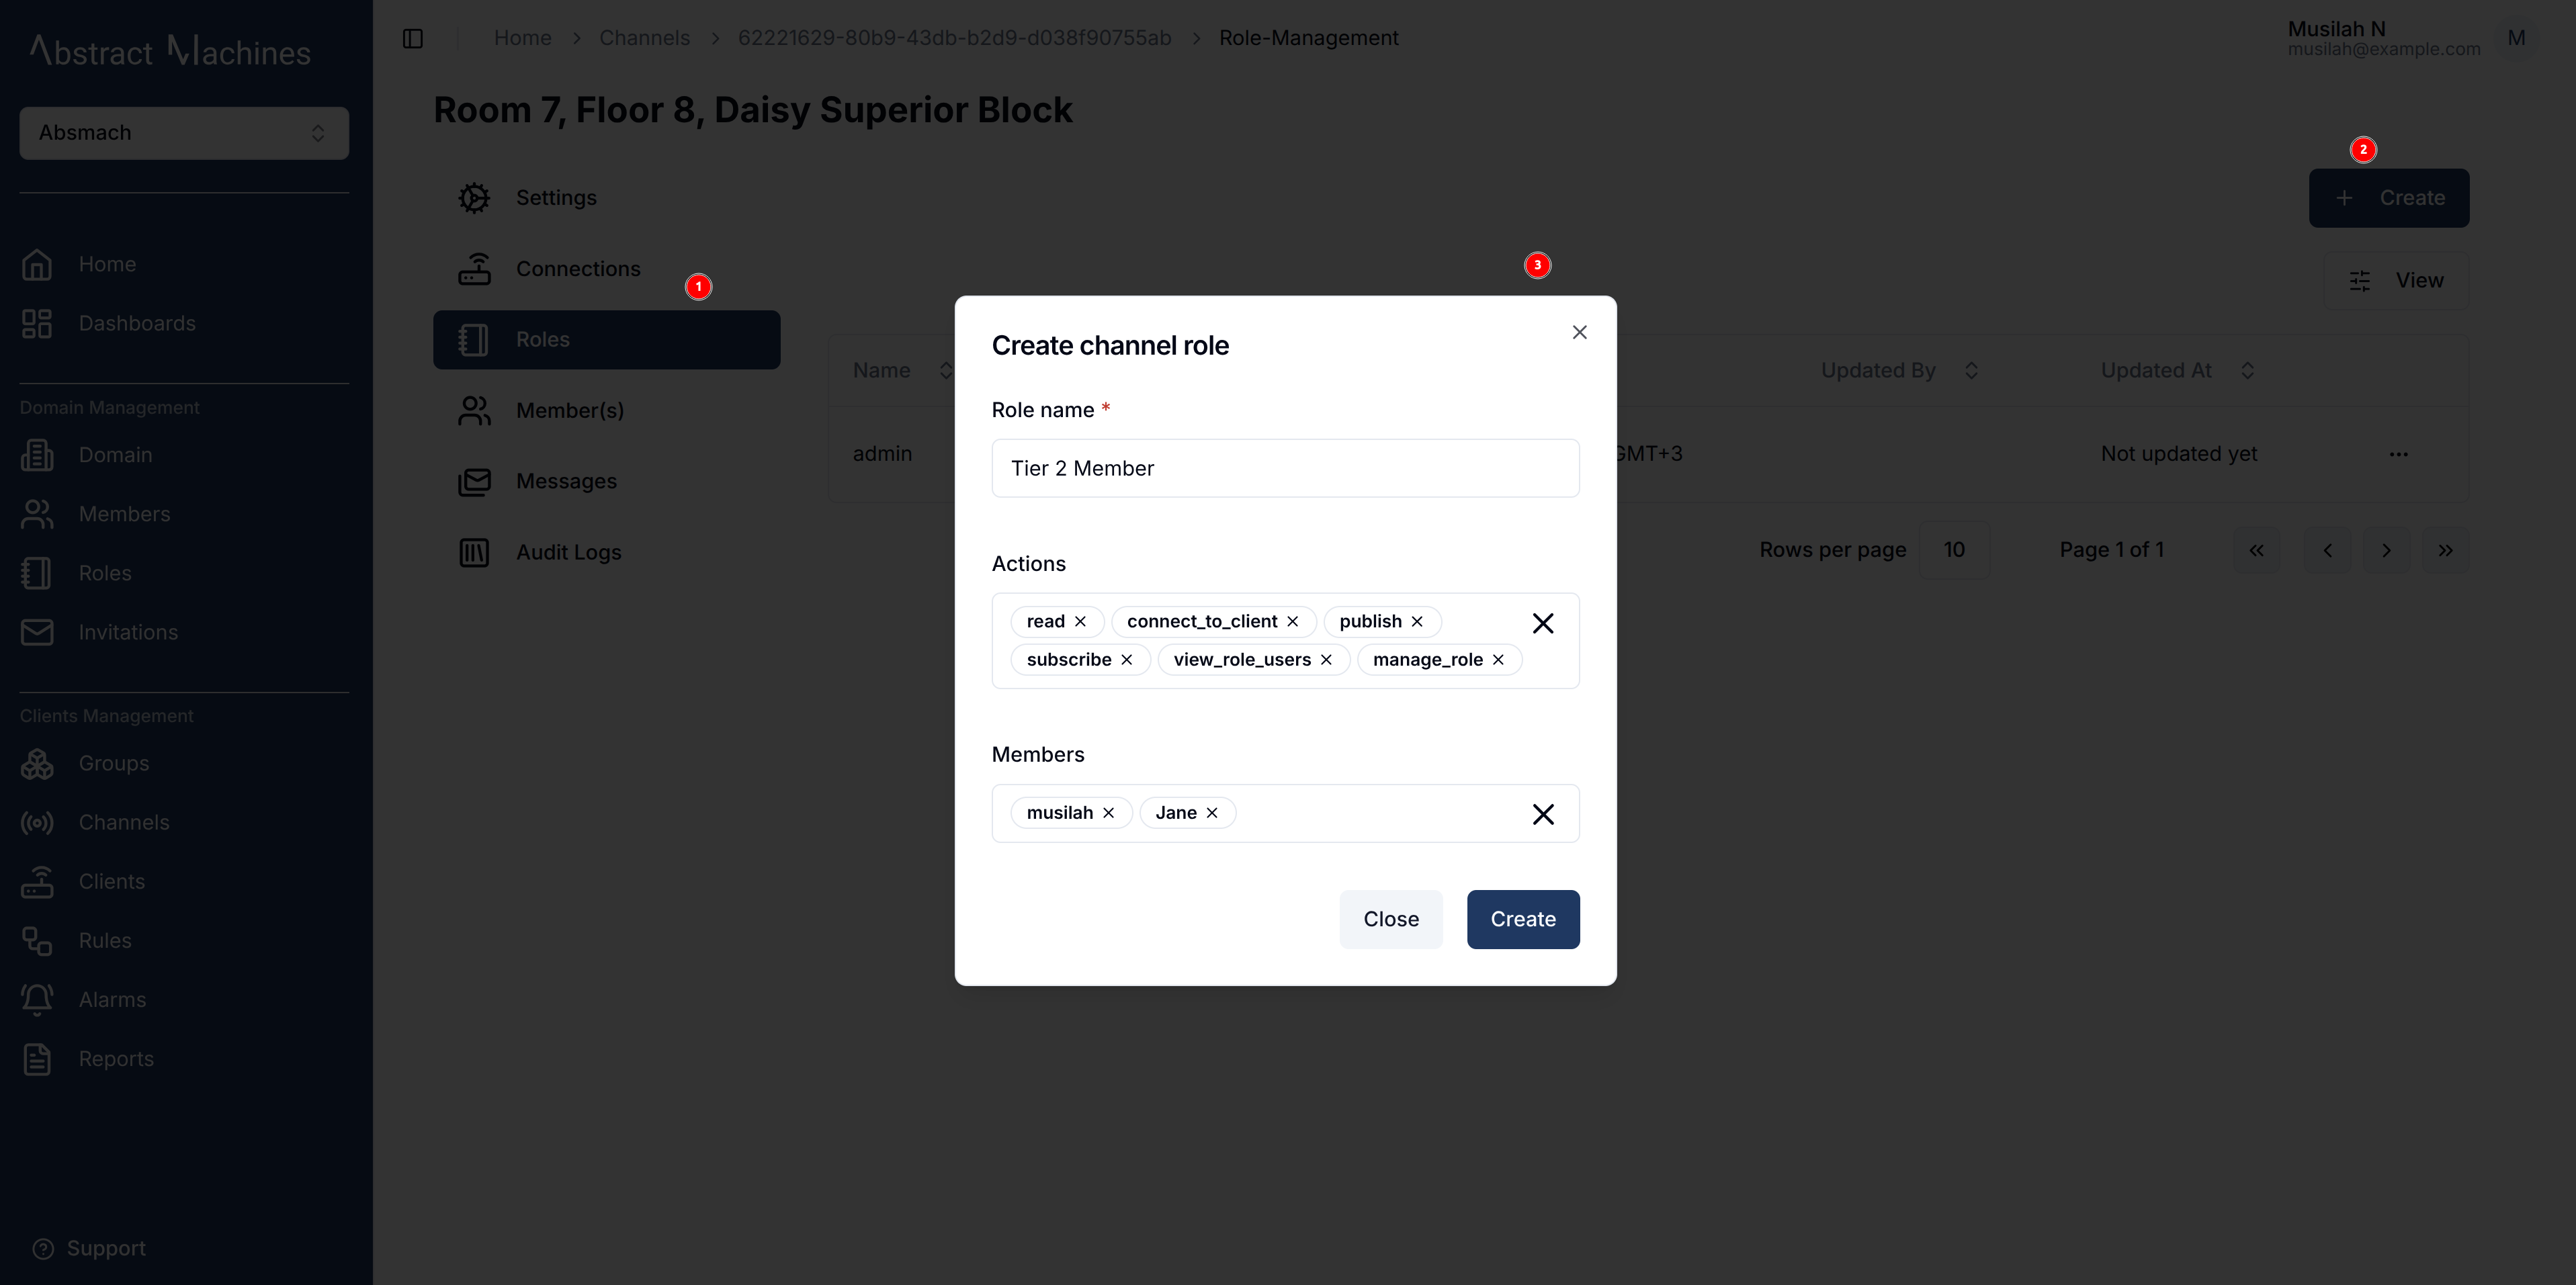The width and height of the screenshot is (2576, 1285).
Task: Open the Members multi-select field
Action: [1285, 813]
